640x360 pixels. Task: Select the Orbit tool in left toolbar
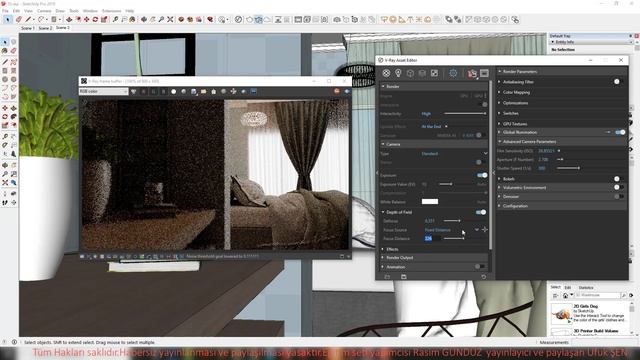click(5, 165)
